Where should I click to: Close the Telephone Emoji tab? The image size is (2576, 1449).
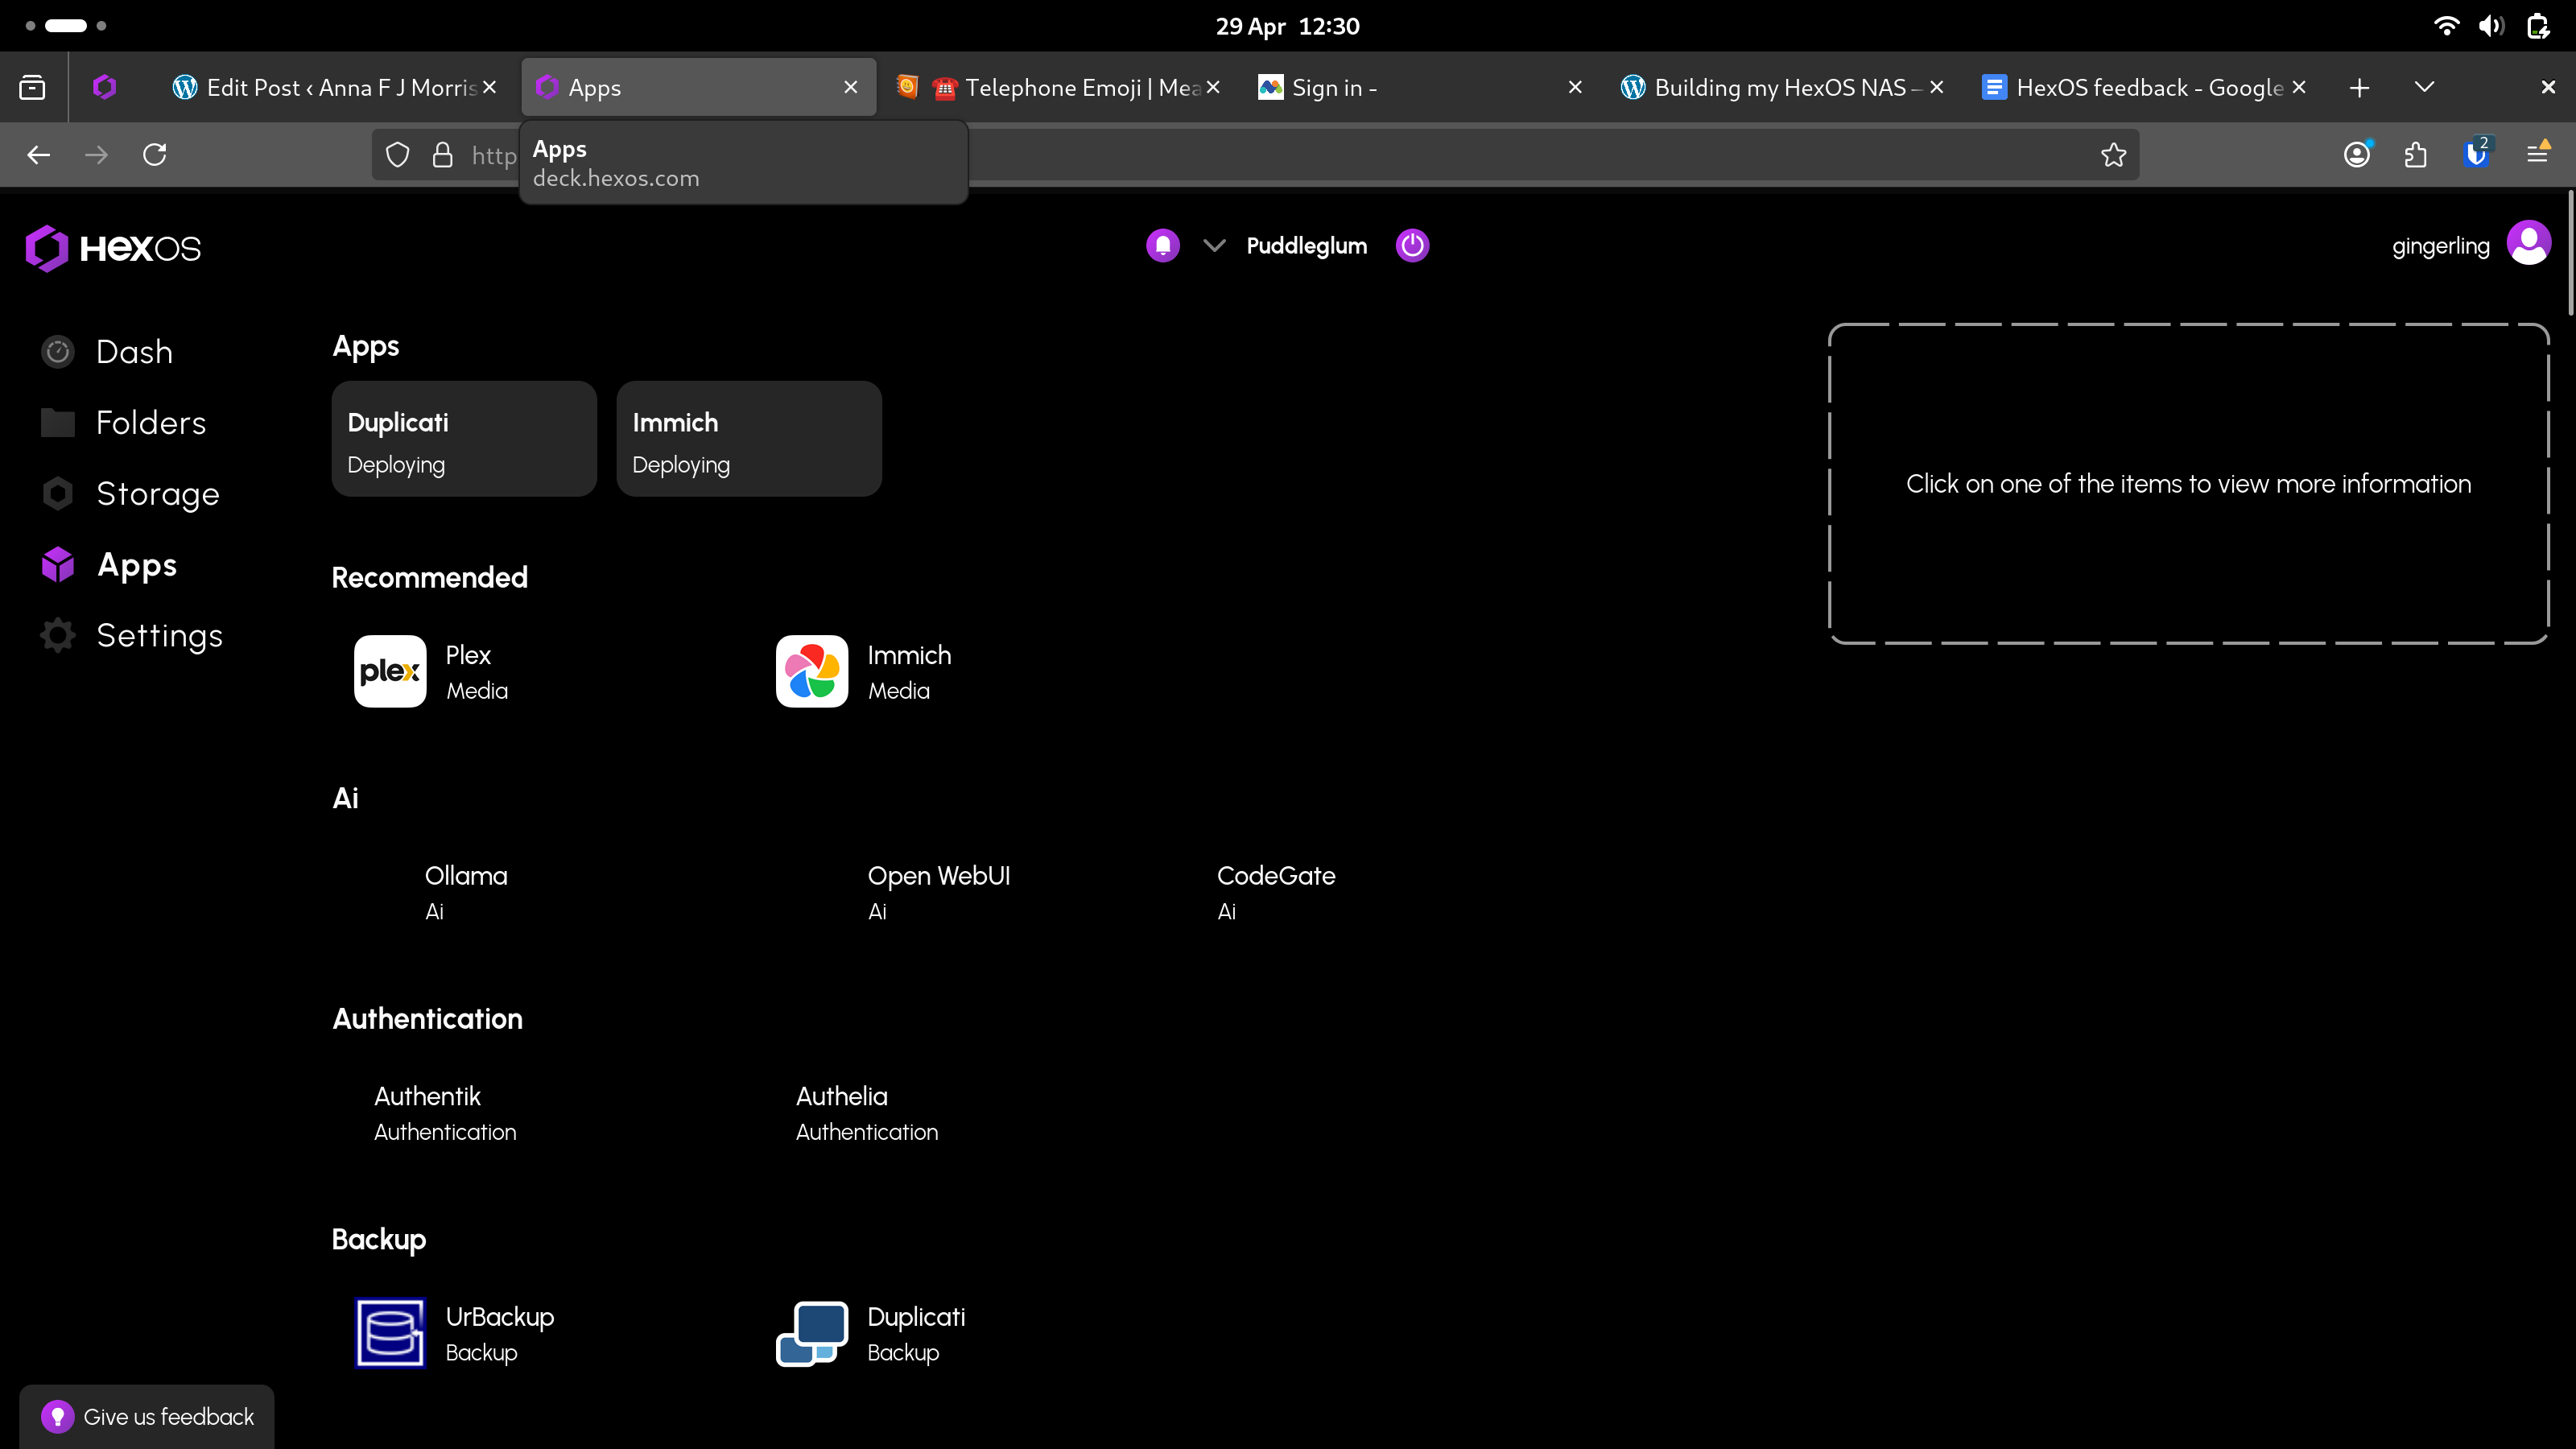point(1212,88)
